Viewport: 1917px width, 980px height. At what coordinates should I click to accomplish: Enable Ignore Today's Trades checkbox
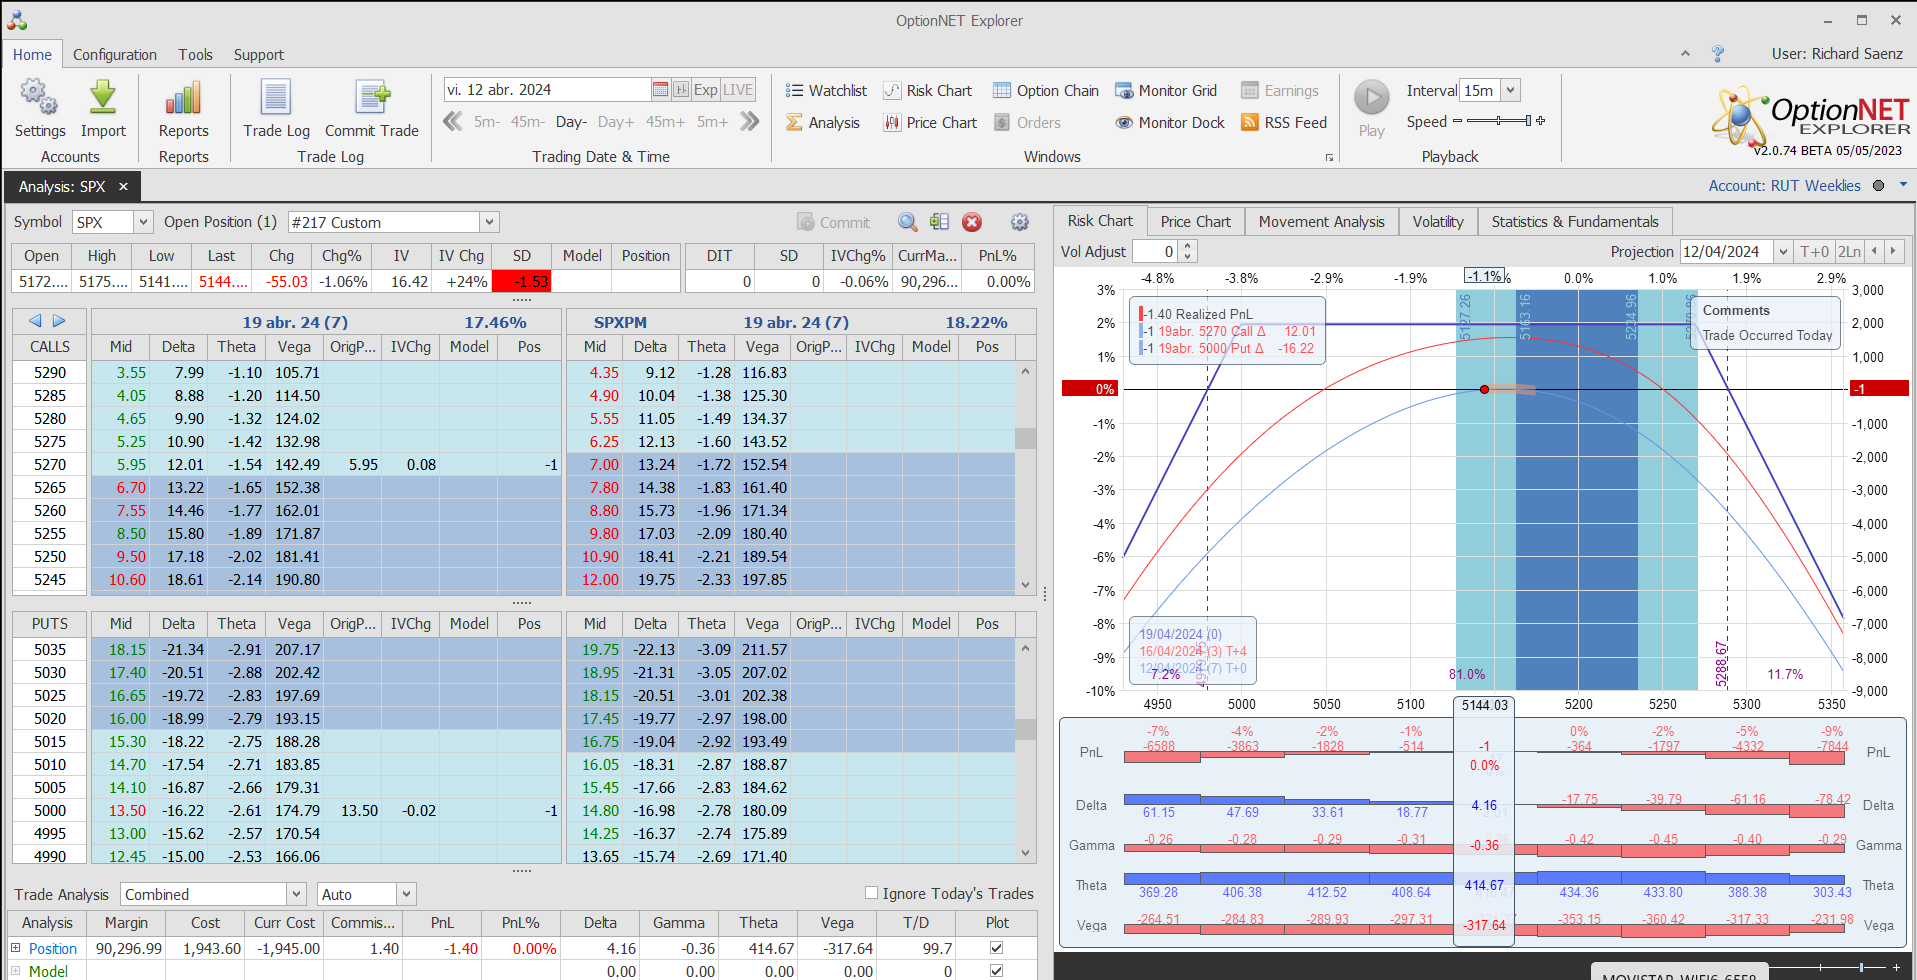[871, 893]
